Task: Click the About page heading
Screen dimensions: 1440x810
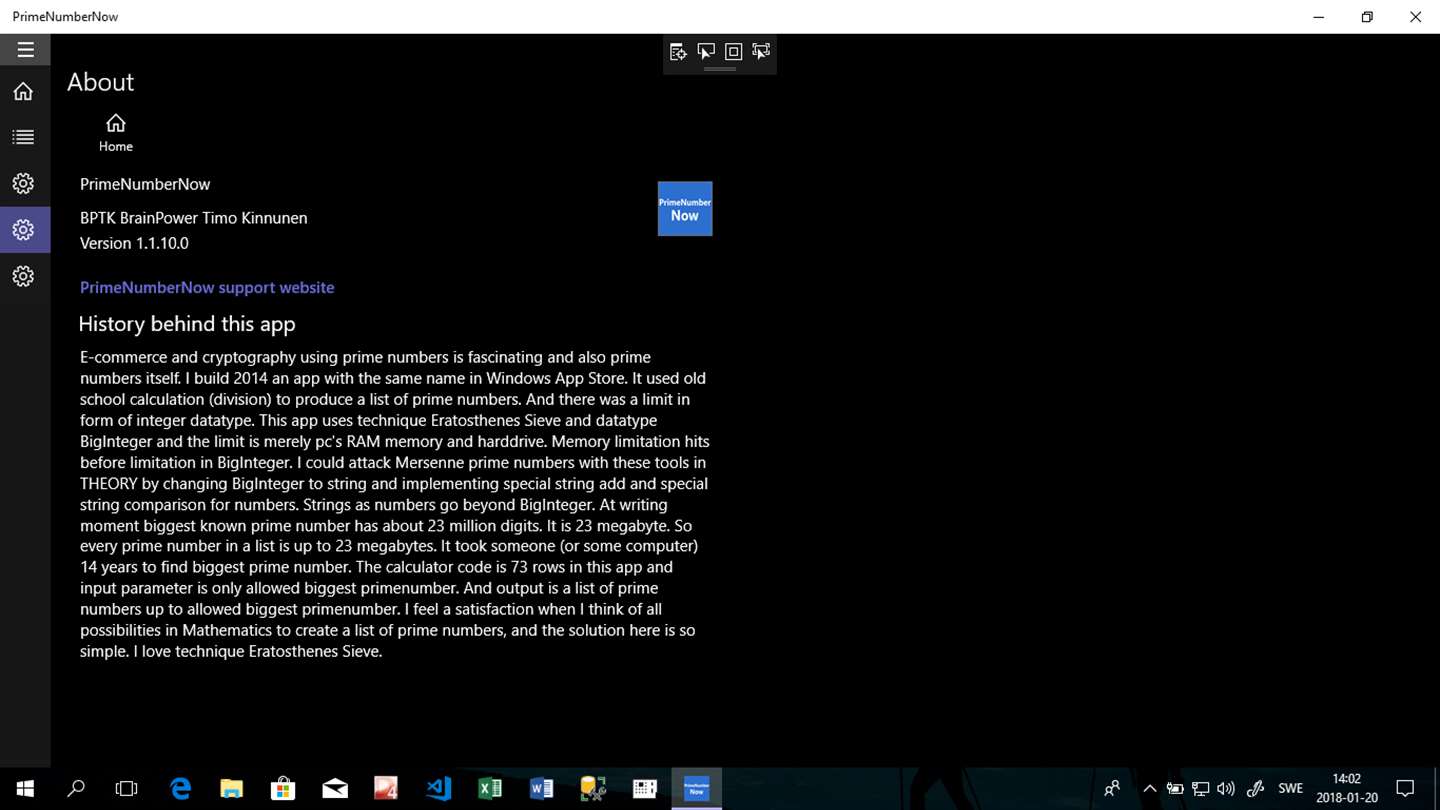Action: 100,82
